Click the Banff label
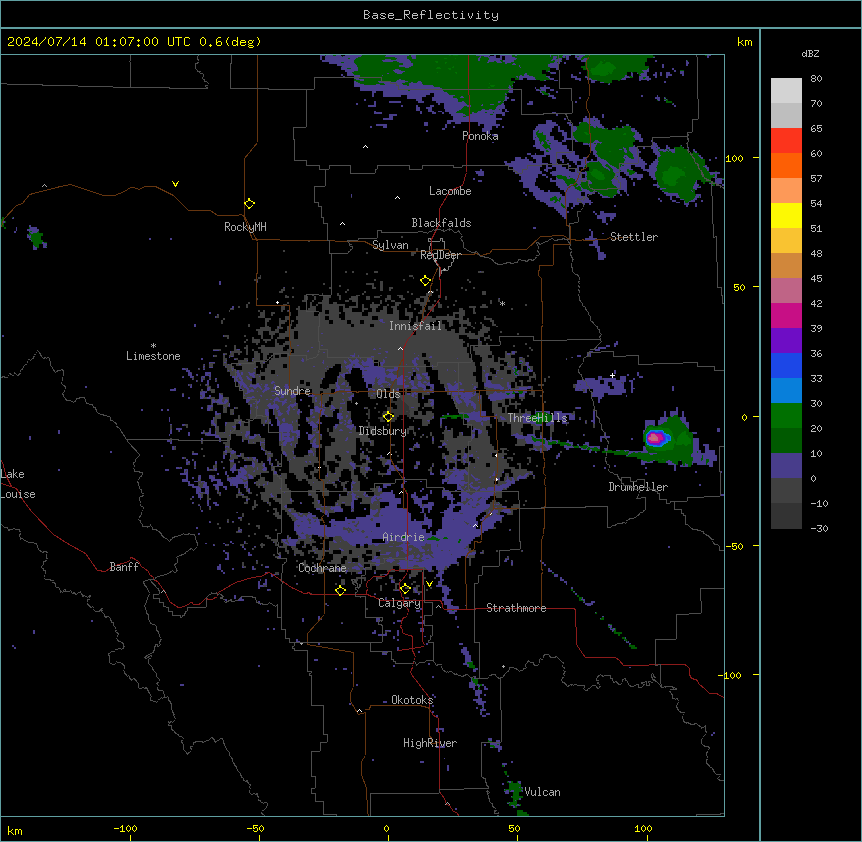This screenshot has height=842, width=862. tap(124, 567)
